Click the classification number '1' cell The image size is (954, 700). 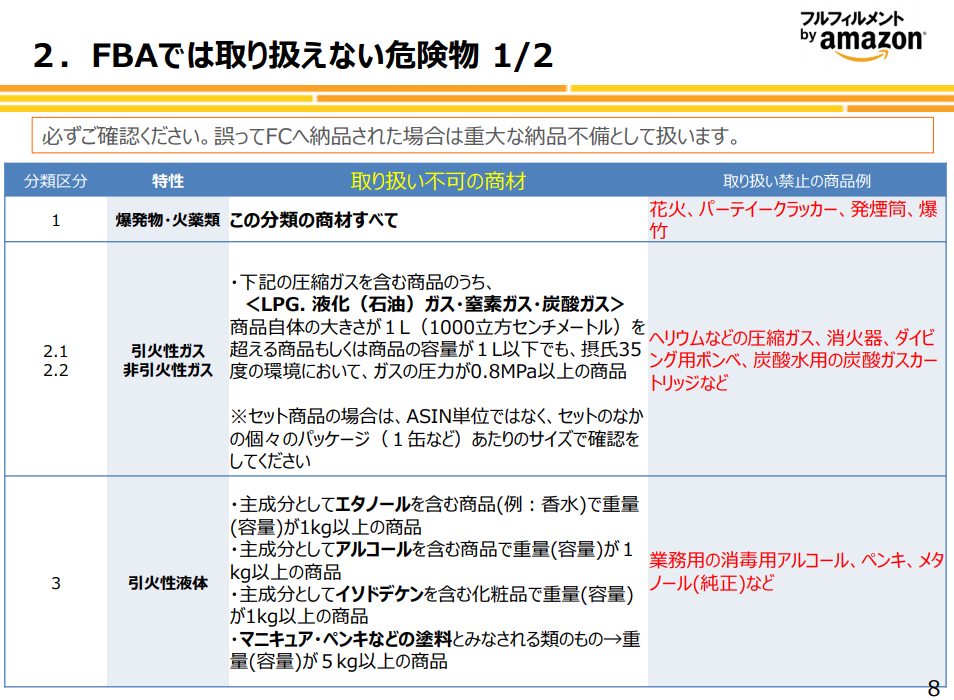[56, 220]
